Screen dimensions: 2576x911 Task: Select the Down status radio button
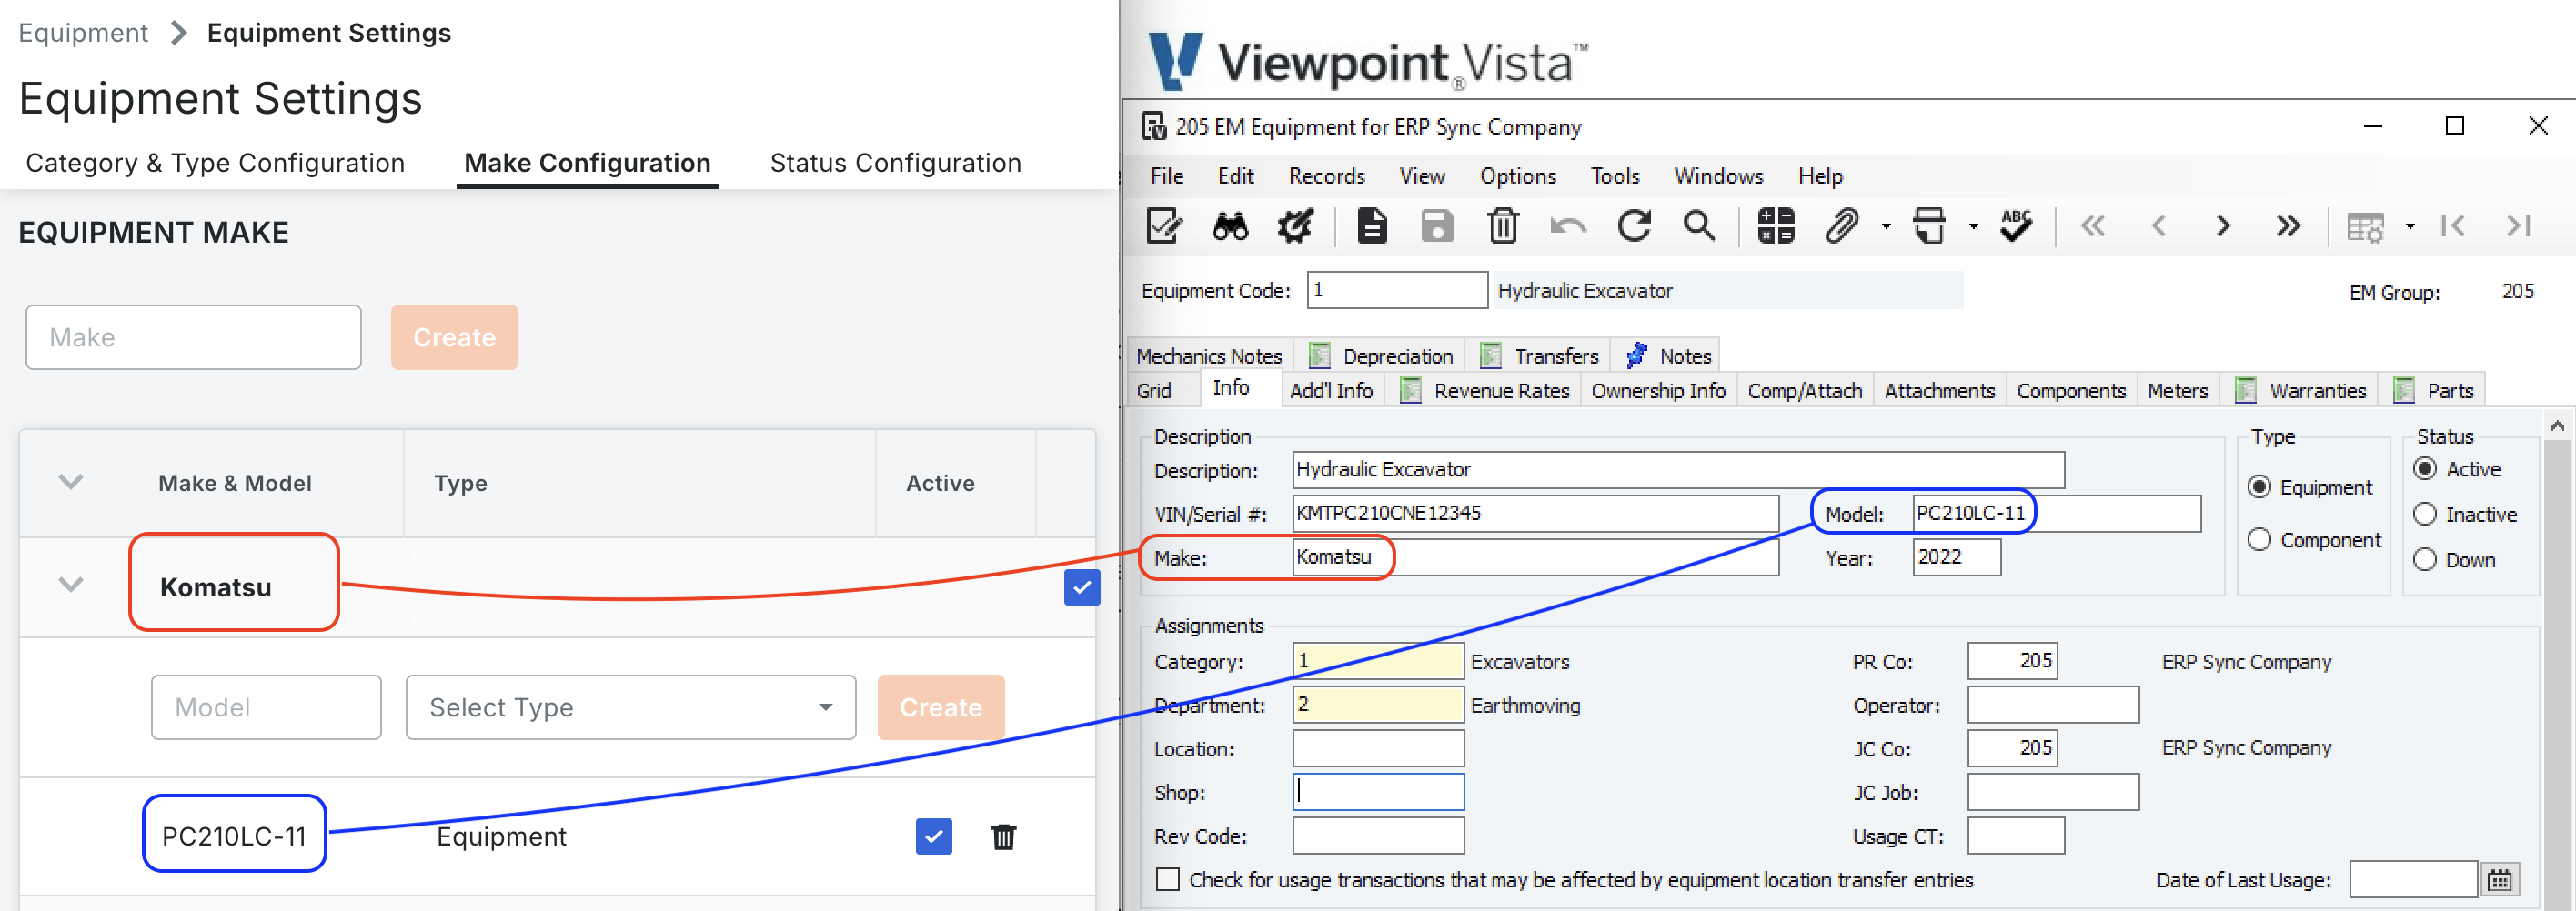2424,560
